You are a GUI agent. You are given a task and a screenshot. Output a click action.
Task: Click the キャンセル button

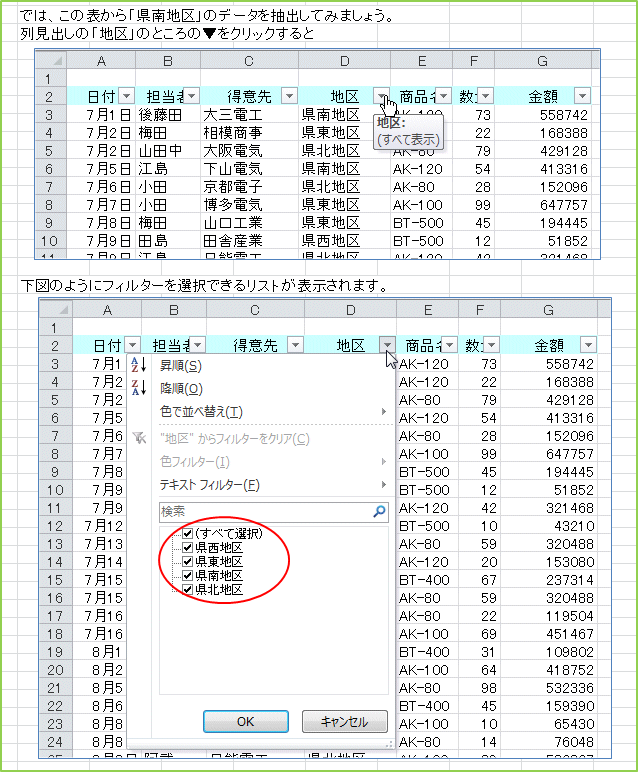coord(345,721)
